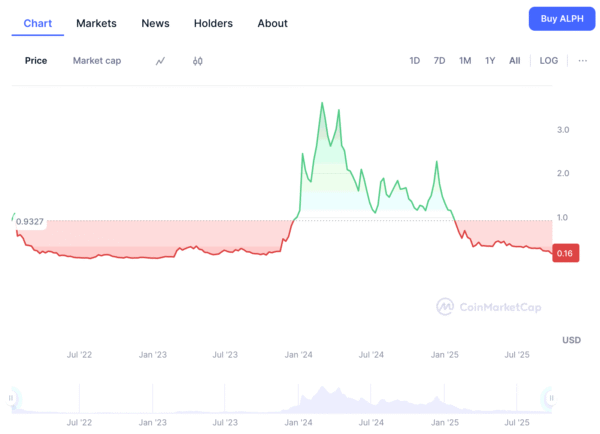This screenshot has width=600, height=434.
Task: Set time range to 1D
Action: [414, 60]
